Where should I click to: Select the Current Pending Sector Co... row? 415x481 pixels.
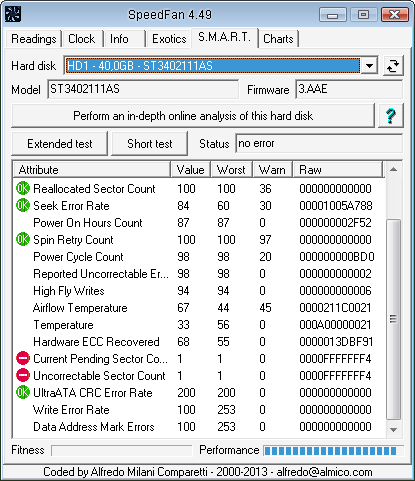(x=199, y=359)
